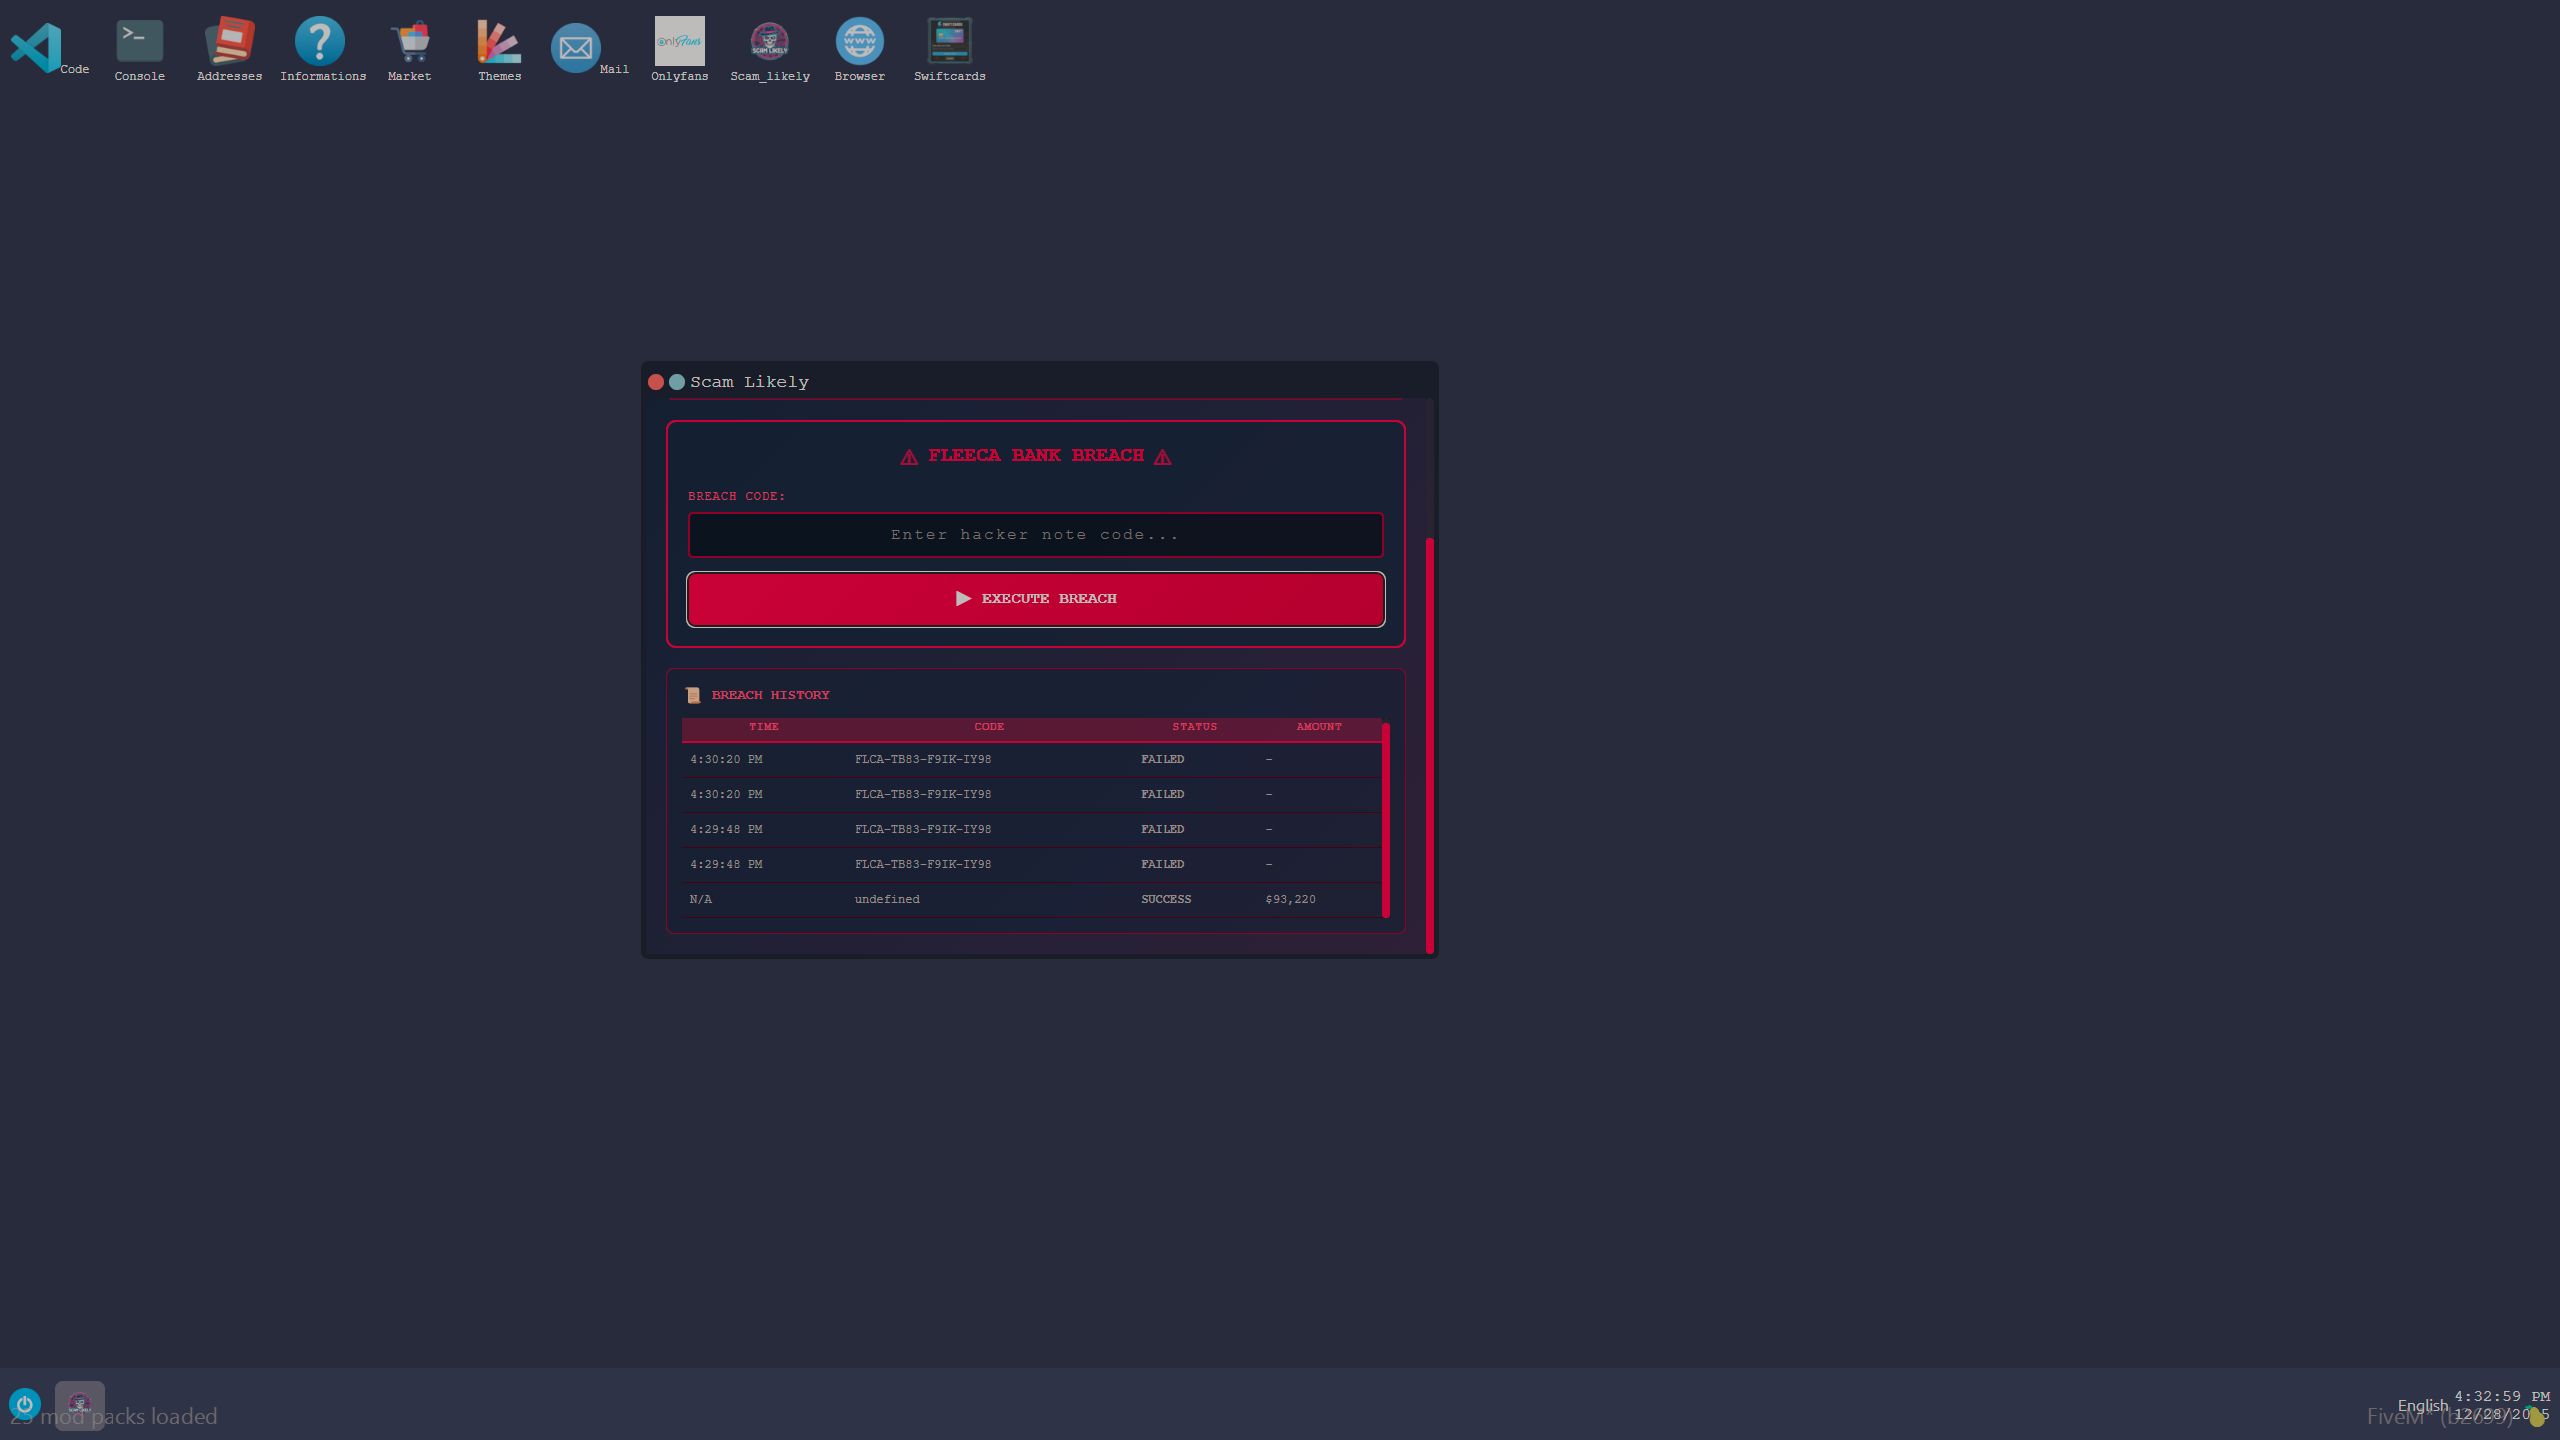Click the BREACH CODE label
2560x1440 pixels.
point(736,496)
